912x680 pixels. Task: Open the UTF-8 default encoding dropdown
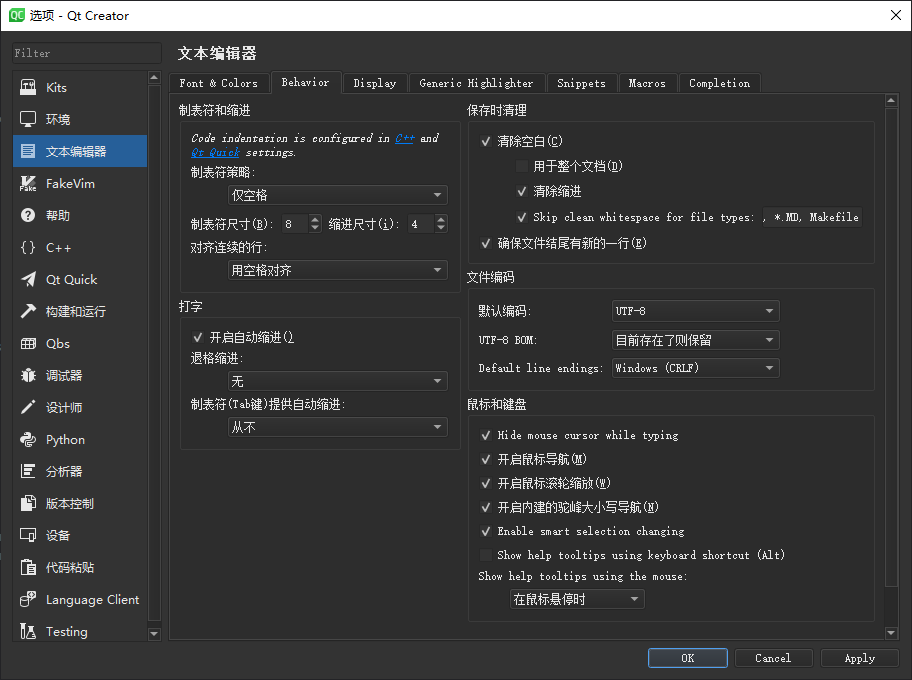pyautogui.click(x=695, y=312)
